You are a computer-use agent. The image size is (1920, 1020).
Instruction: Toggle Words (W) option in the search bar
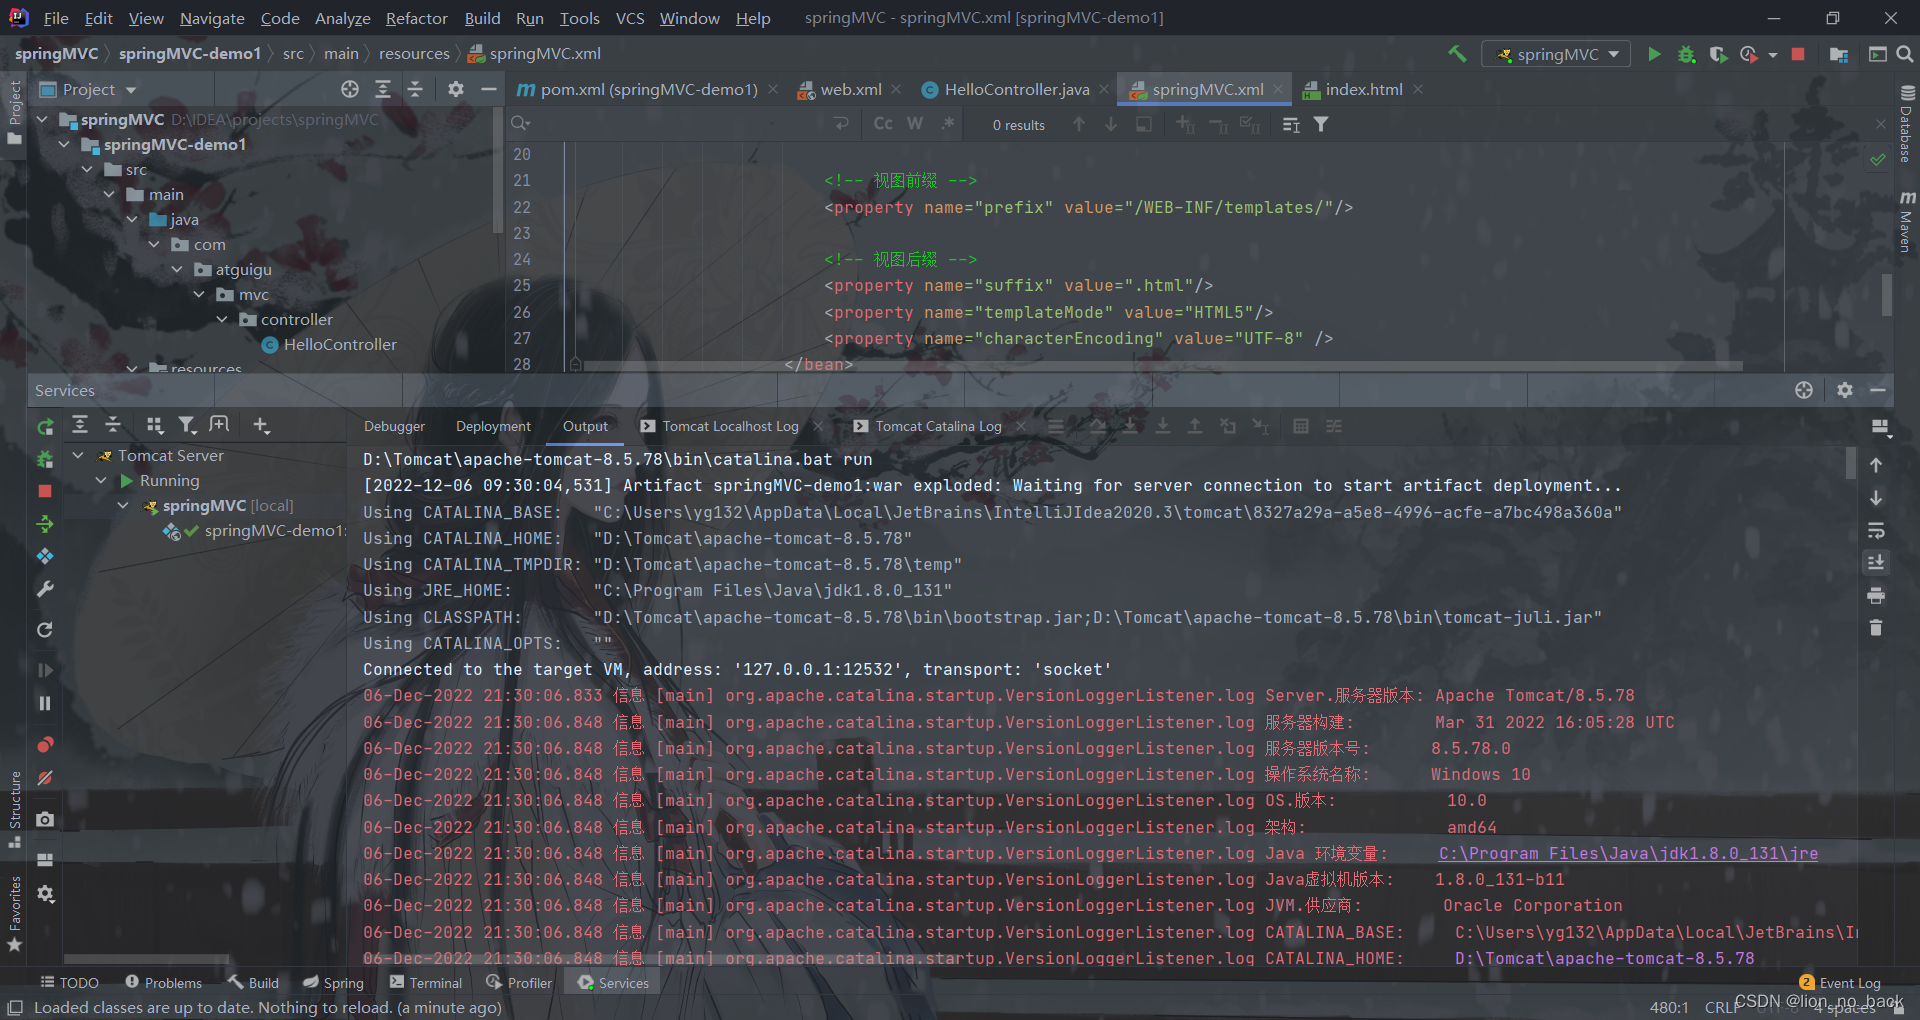tap(914, 124)
